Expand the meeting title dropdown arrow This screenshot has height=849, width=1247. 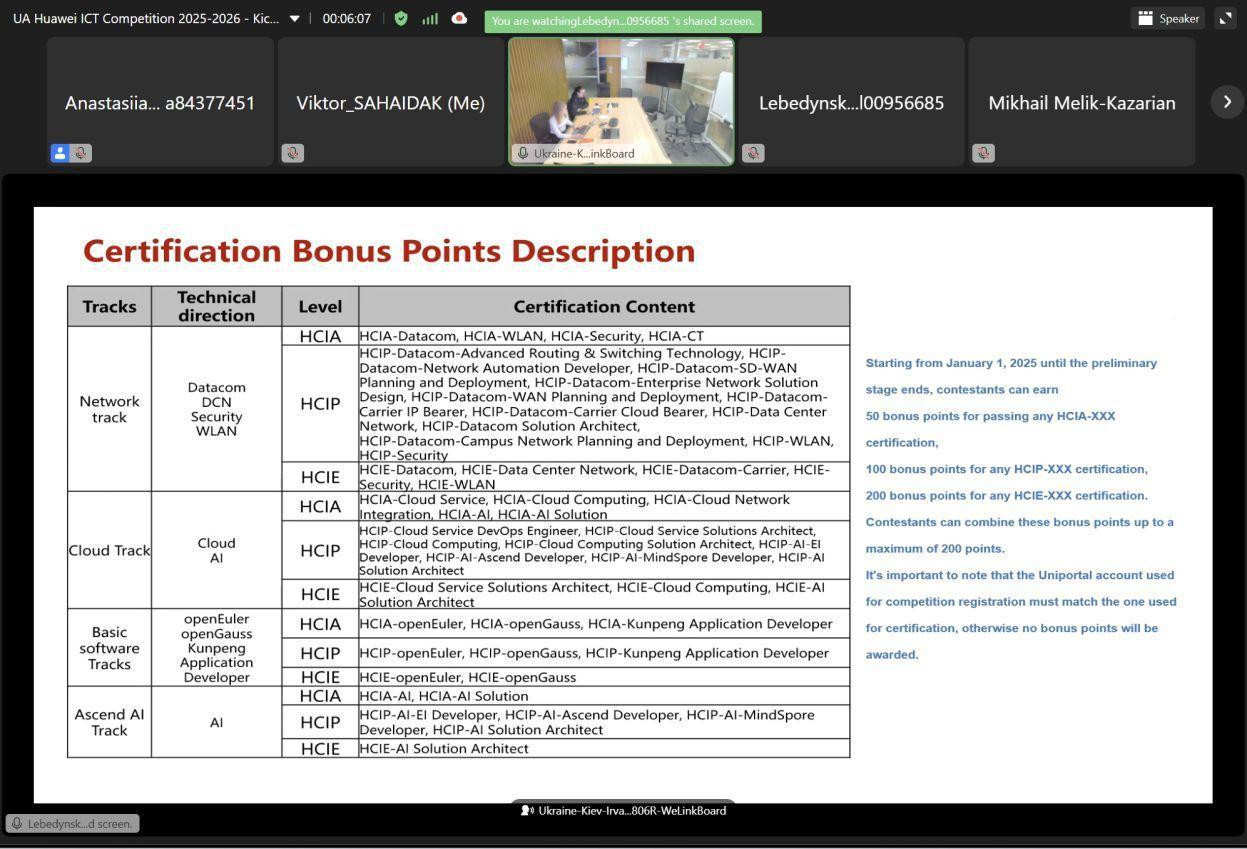coord(294,19)
